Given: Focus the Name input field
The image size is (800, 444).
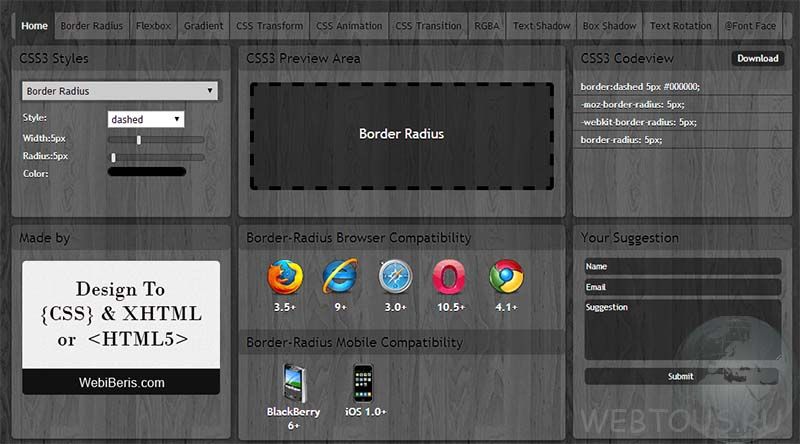Looking at the screenshot, I should click(683, 266).
